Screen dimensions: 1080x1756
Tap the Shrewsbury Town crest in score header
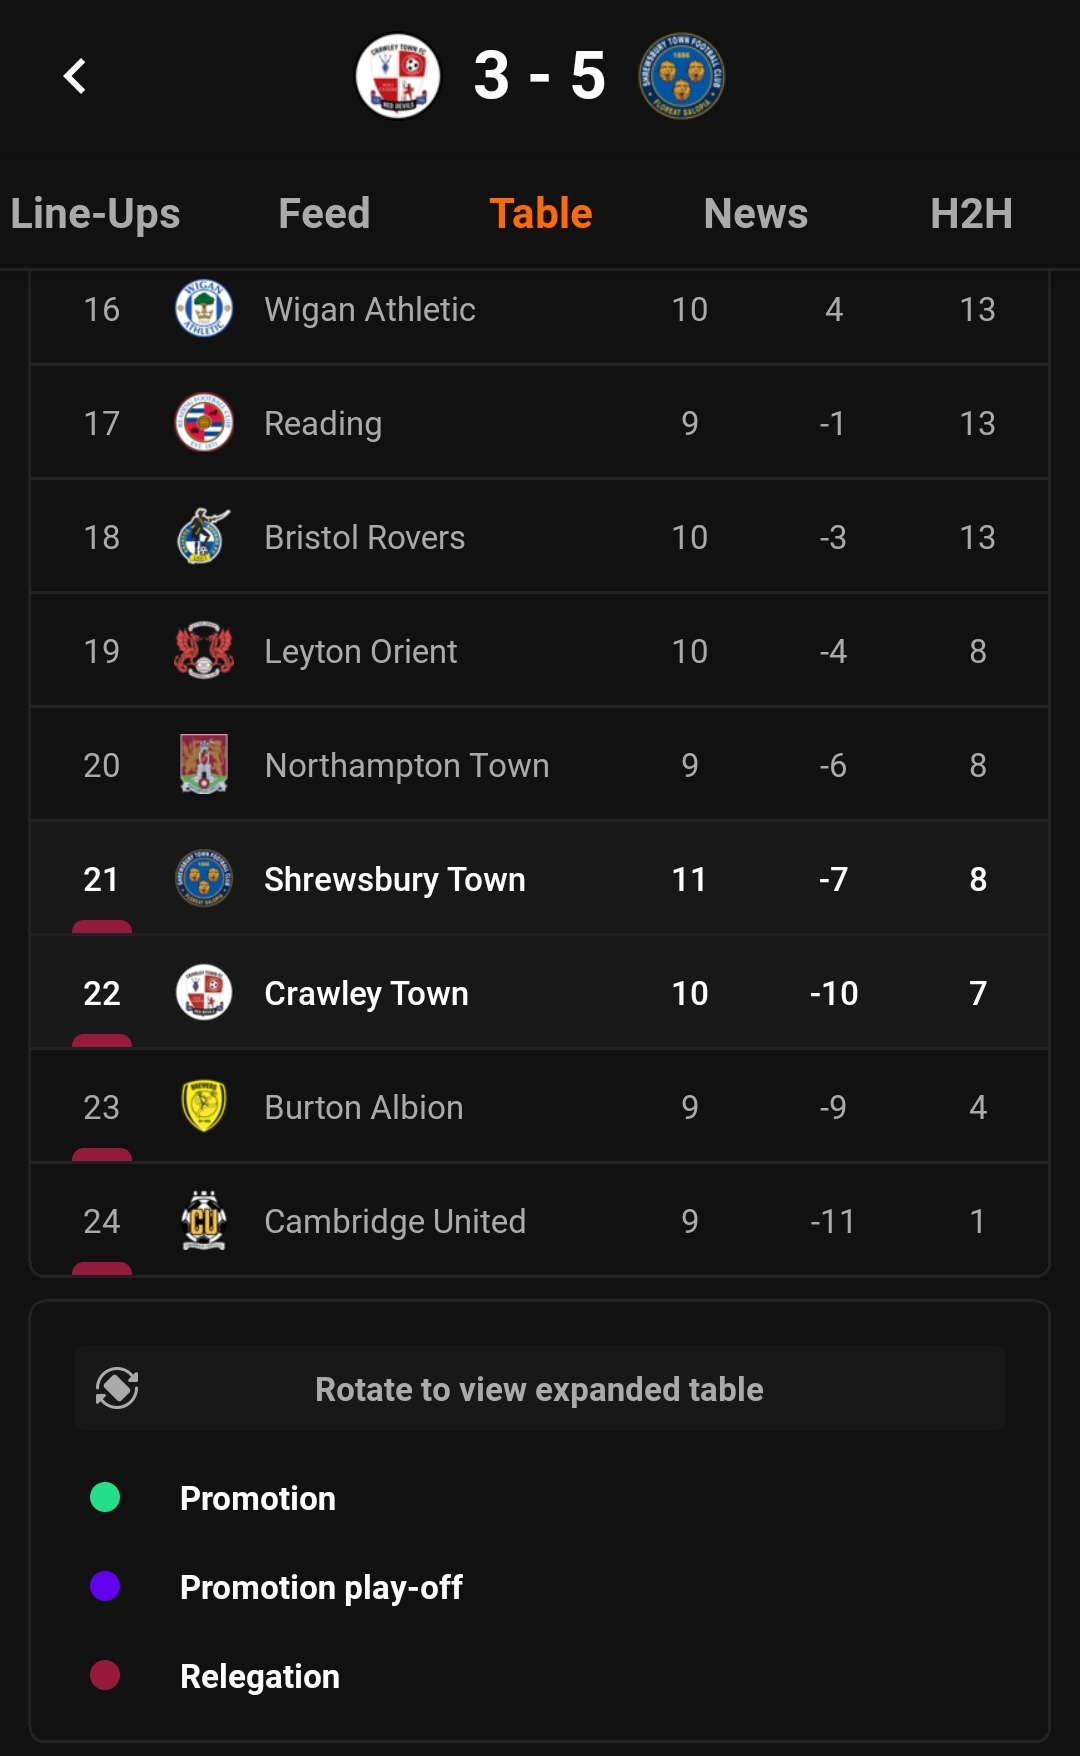(x=682, y=76)
